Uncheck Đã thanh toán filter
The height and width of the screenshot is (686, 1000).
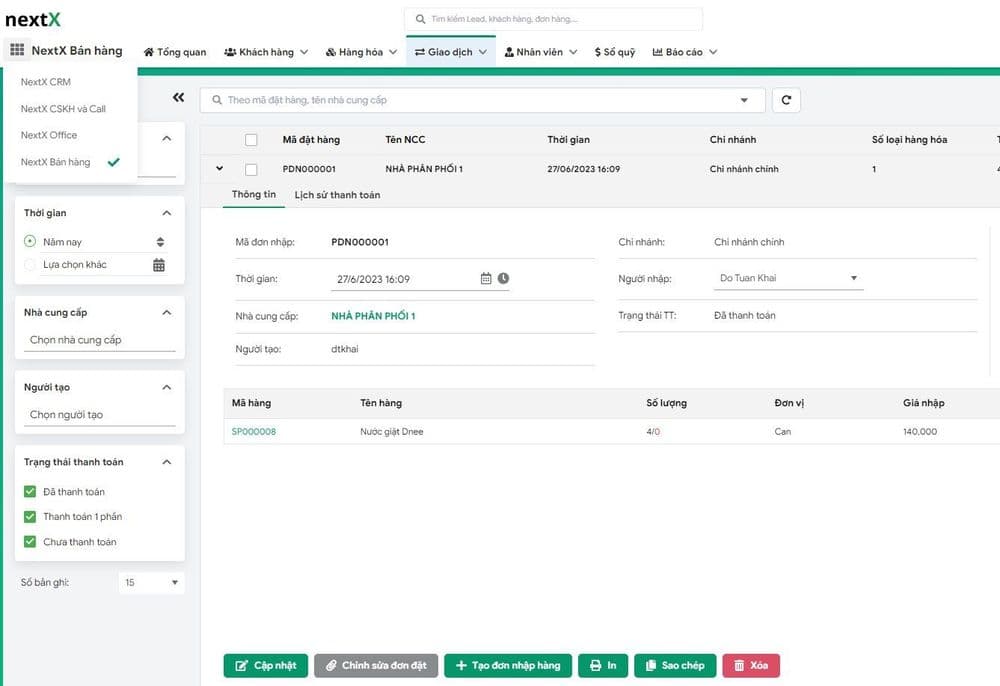[x=30, y=492]
